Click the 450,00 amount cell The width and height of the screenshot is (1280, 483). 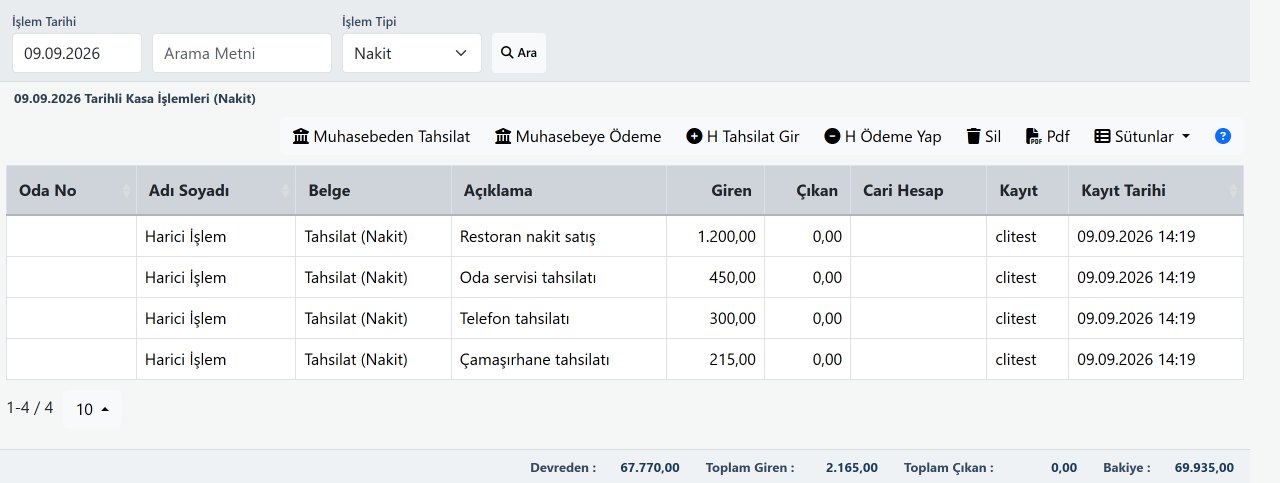tap(715, 277)
